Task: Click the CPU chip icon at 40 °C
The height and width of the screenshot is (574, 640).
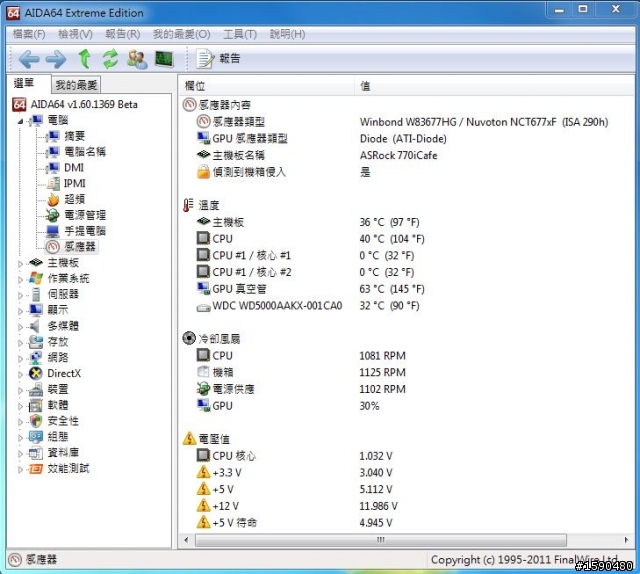Action: pos(203,238)
